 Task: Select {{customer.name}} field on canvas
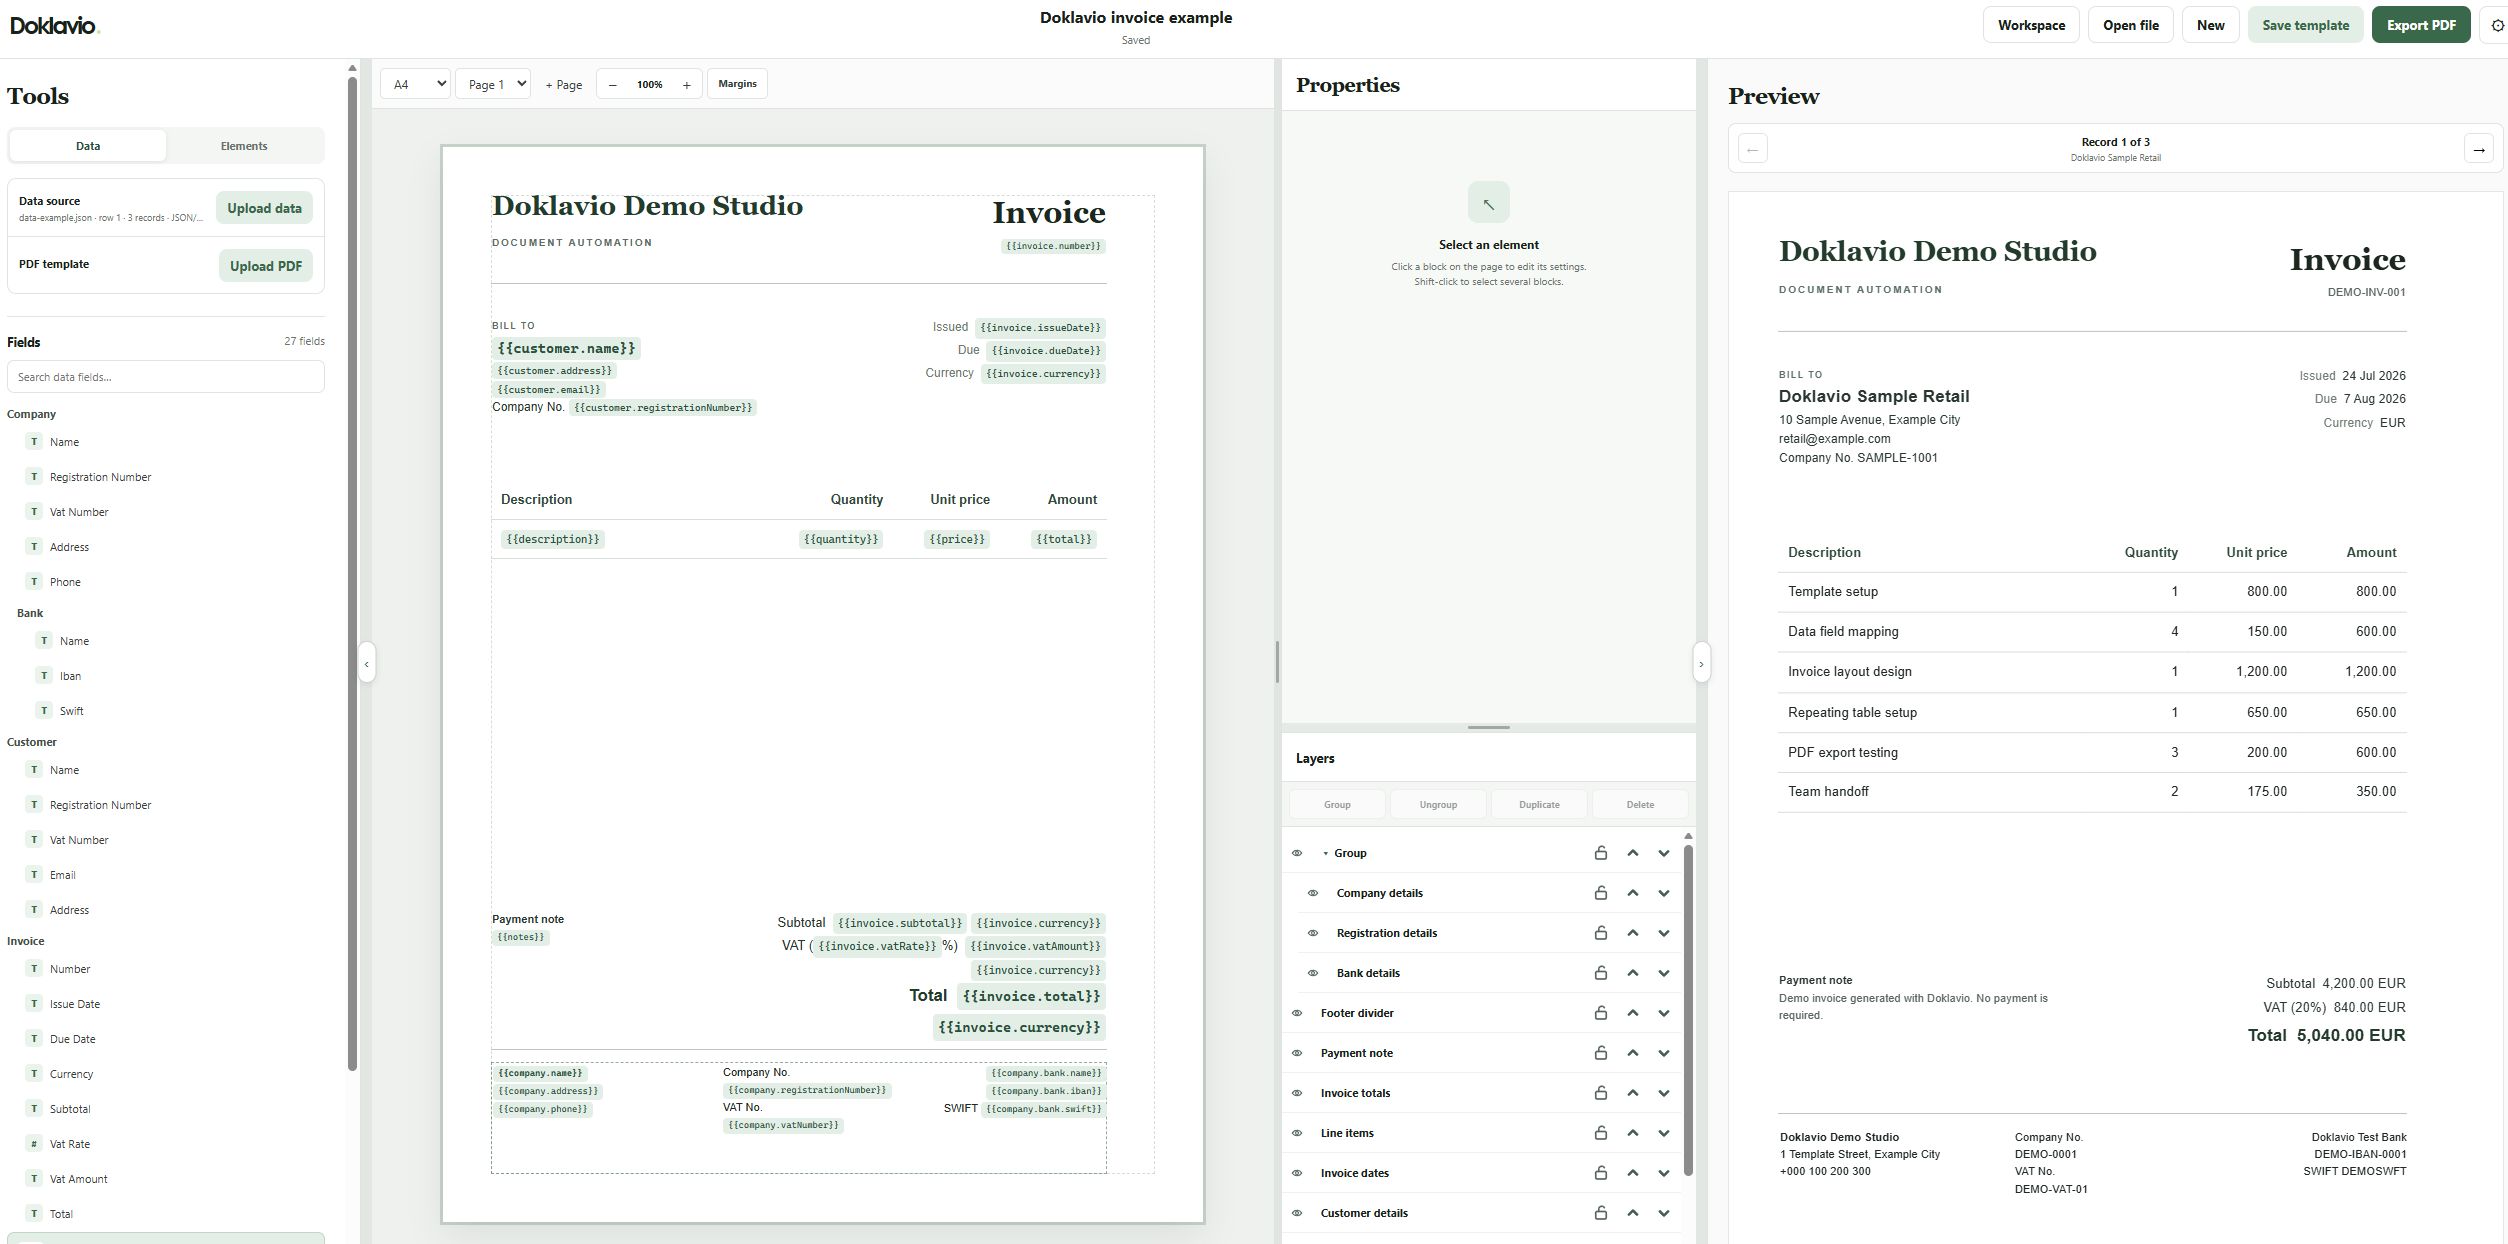(566, 348)
